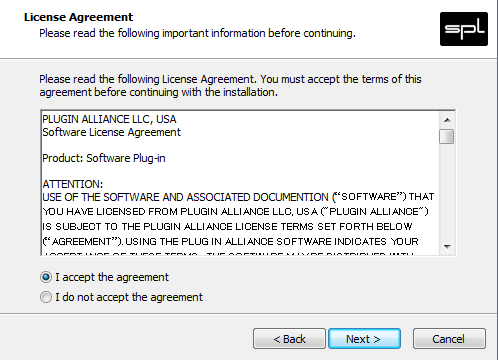Click the USE OF THE SOFTWARE paragraph line
Image resolution: width=498 pixels, height=360 pixels.
[x=238, y=197]
